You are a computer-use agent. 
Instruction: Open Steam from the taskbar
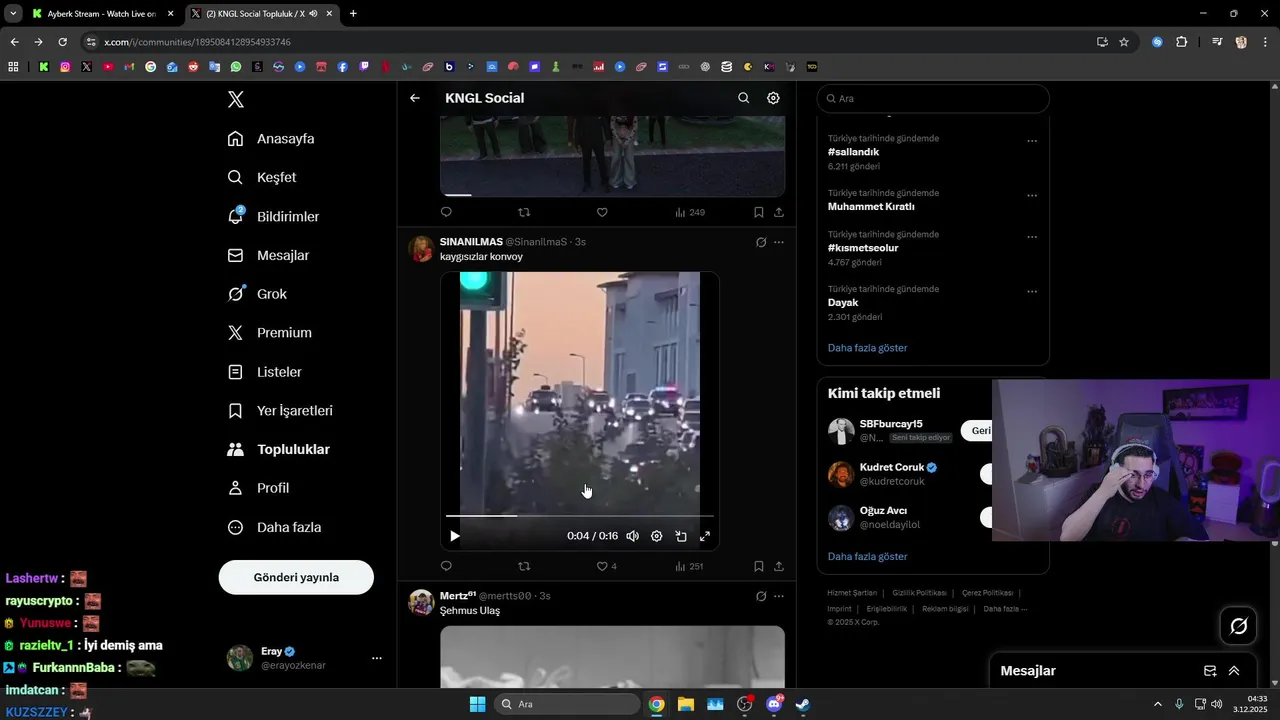point(802,704)
